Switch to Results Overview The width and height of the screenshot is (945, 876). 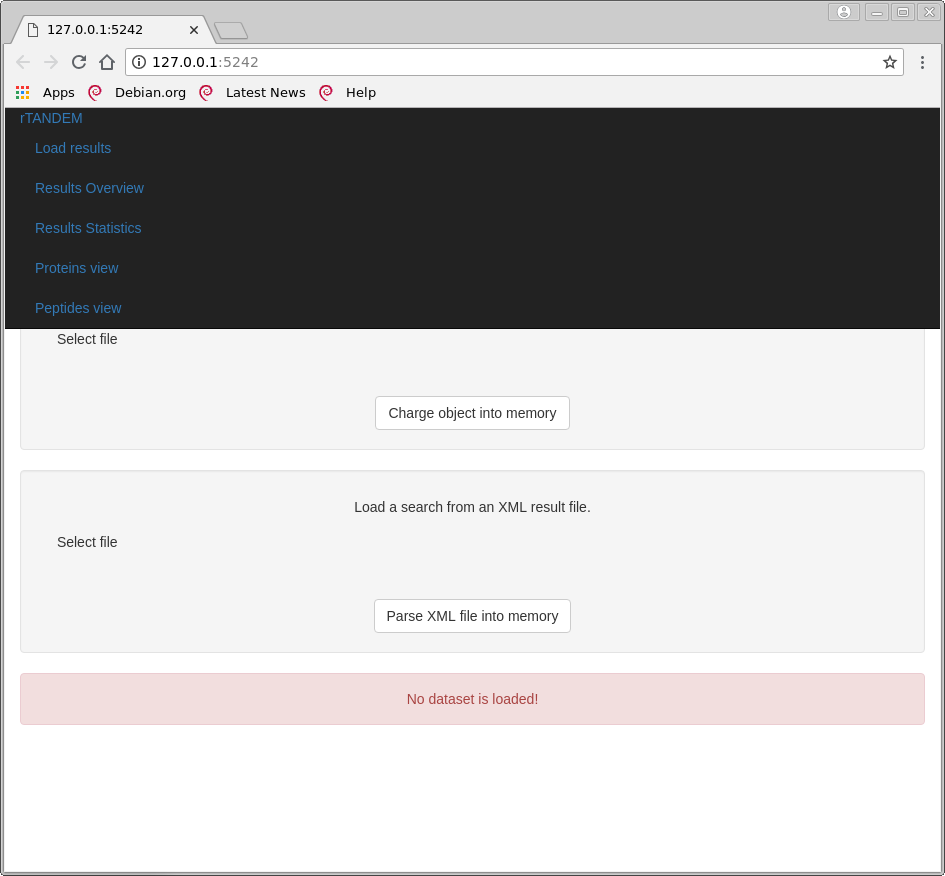coord(89,188)
